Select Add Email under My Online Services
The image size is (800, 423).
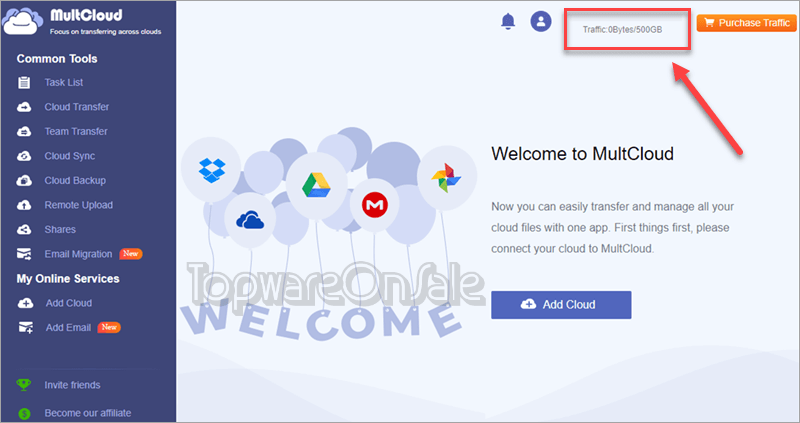click(68, 328)
